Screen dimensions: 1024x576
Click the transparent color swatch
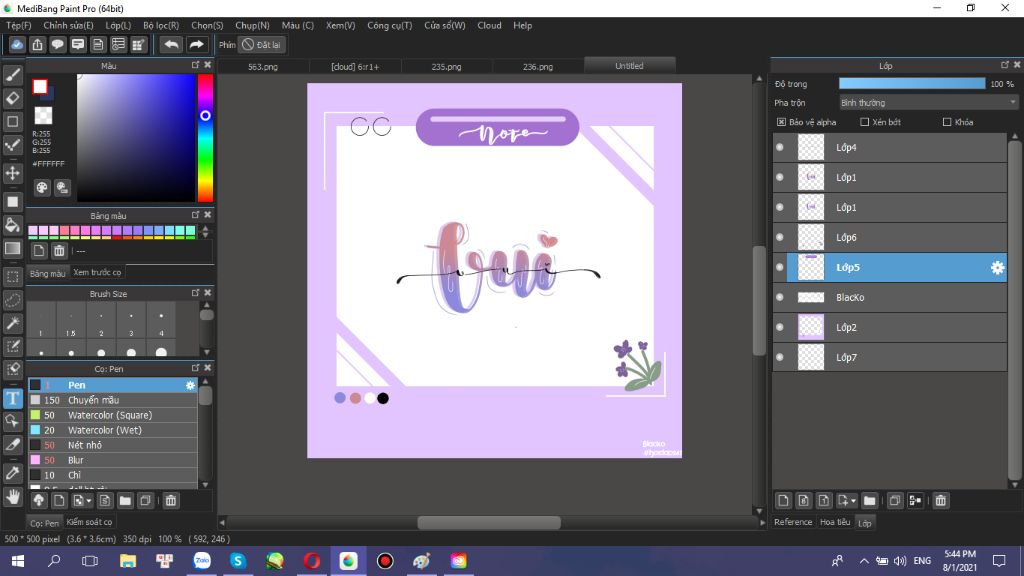[x=43, y=116]
